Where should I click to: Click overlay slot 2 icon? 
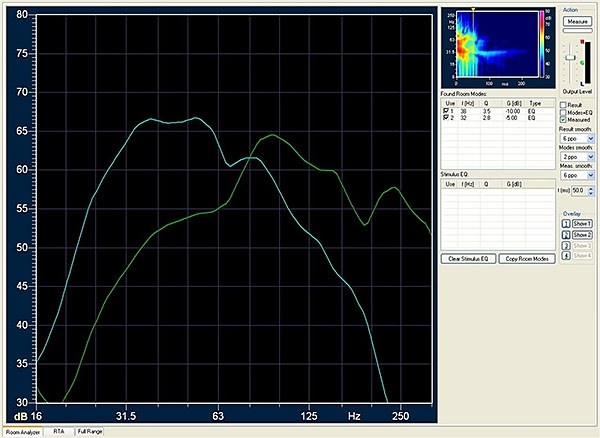(566, 234)
